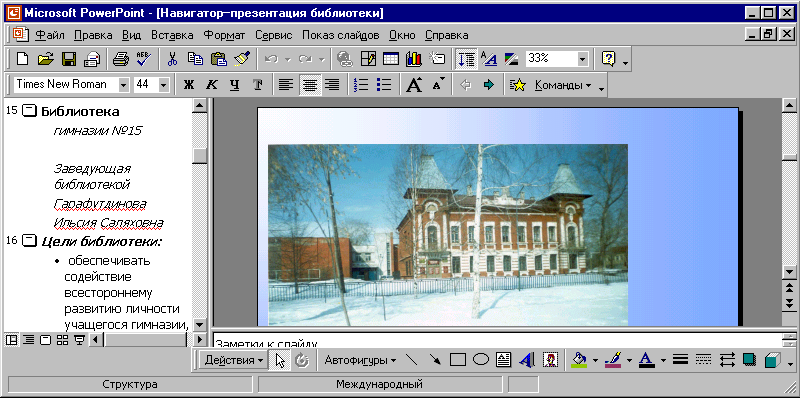Open the Показ слайдов menu

[341, 35]
